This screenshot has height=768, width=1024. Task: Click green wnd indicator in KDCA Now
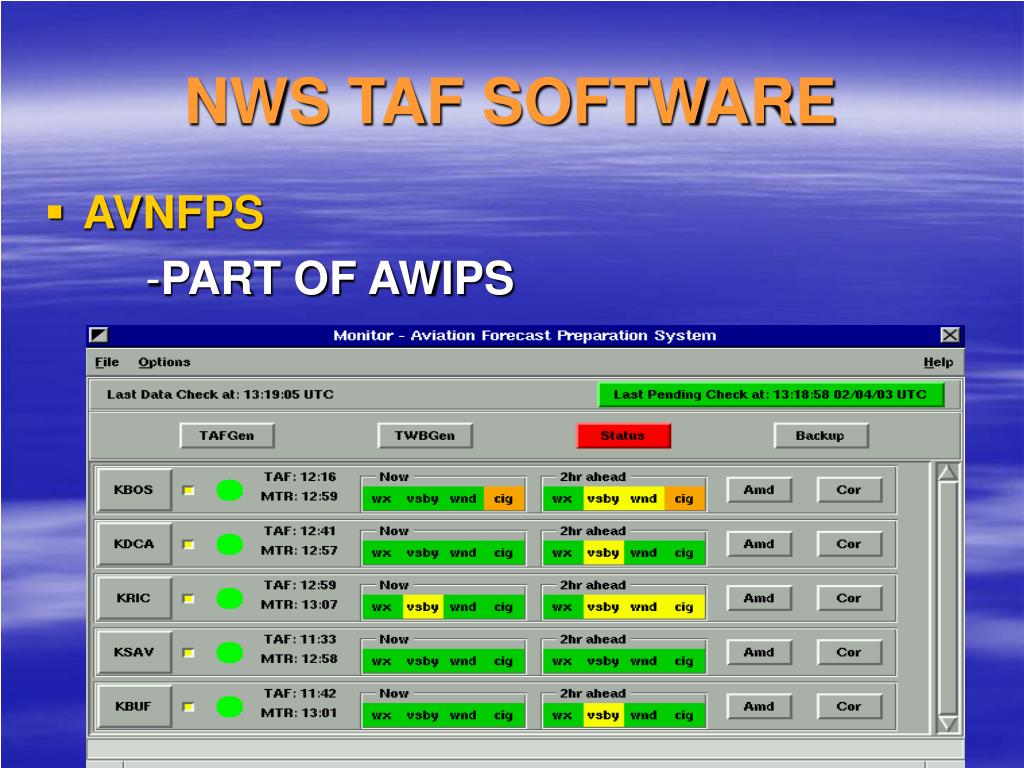tap(463, 553)
